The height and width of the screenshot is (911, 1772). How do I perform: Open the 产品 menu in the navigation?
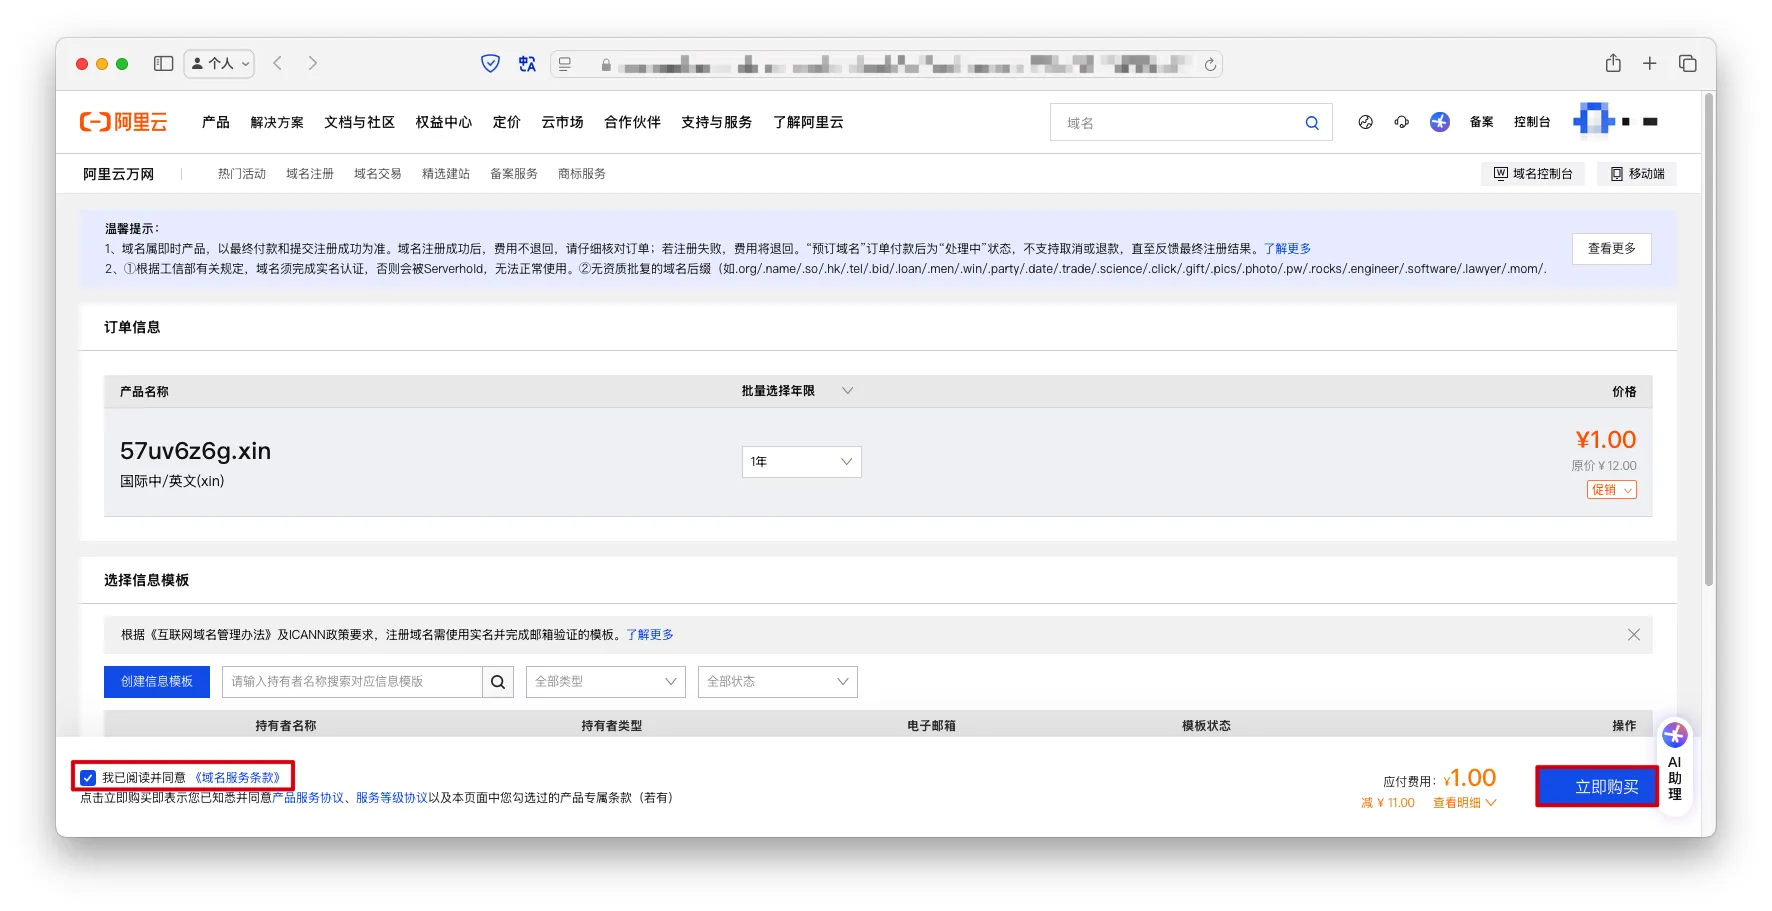coord(215,122)
